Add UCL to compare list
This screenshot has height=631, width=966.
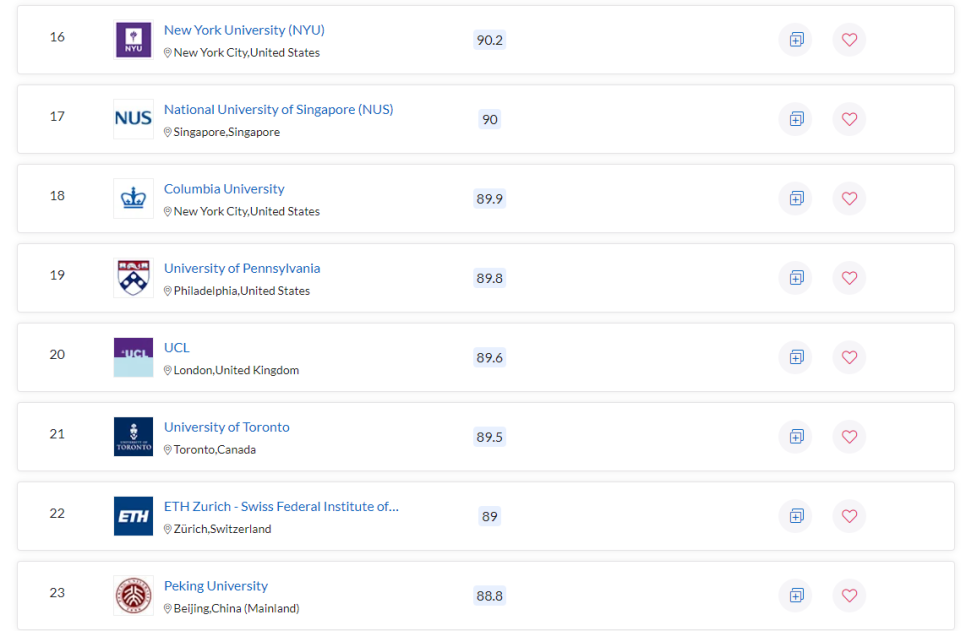pos(796,357)
